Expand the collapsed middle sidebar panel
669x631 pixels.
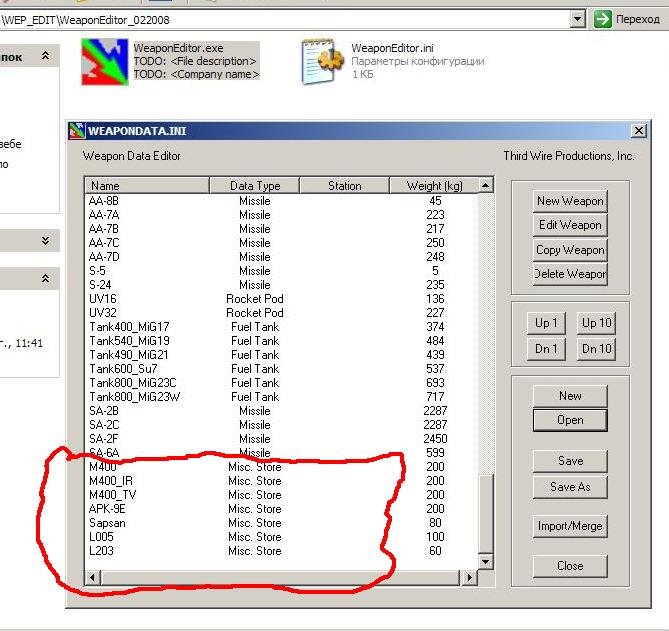(46, 241)
